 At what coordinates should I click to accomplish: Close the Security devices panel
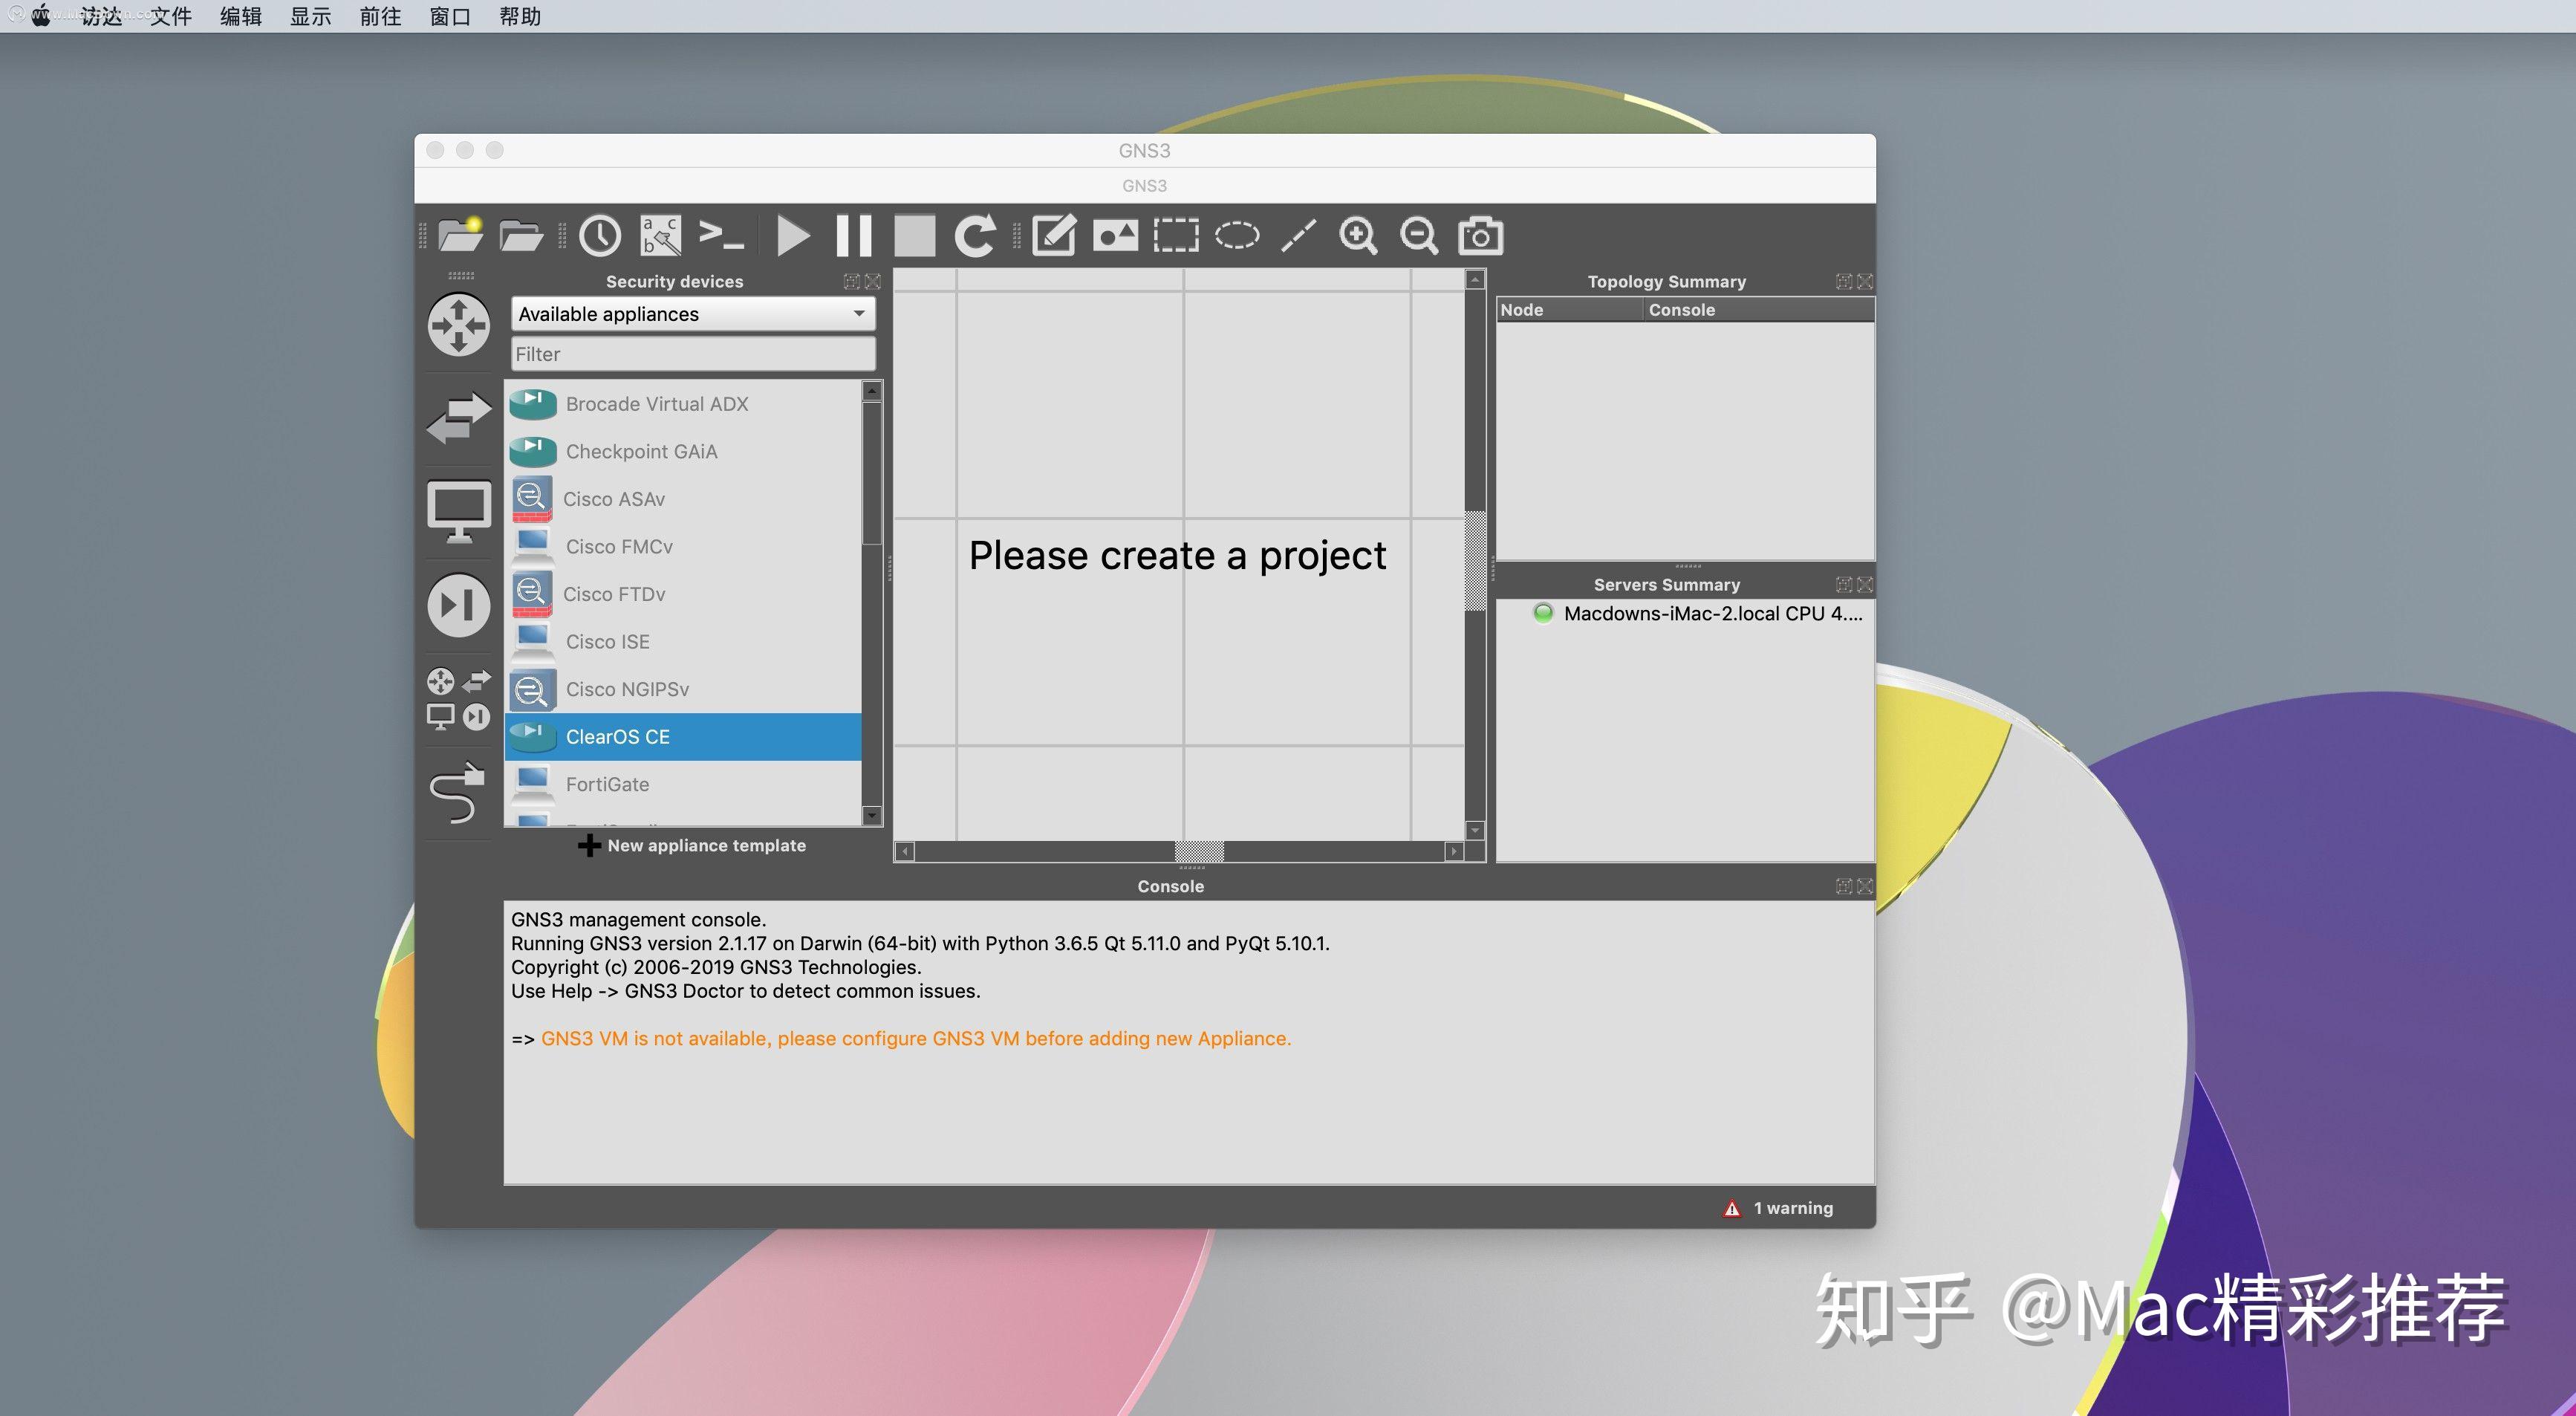873,282
